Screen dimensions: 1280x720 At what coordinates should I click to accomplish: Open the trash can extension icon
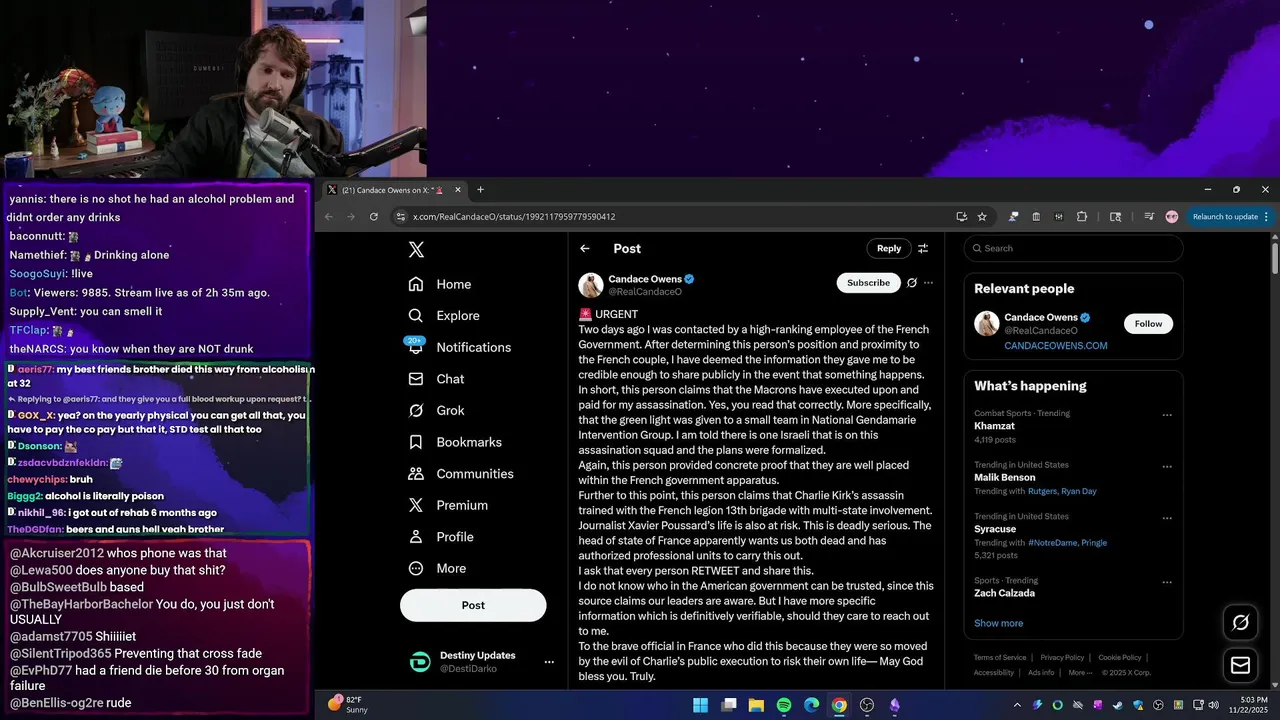click(x=1036, y=217)
